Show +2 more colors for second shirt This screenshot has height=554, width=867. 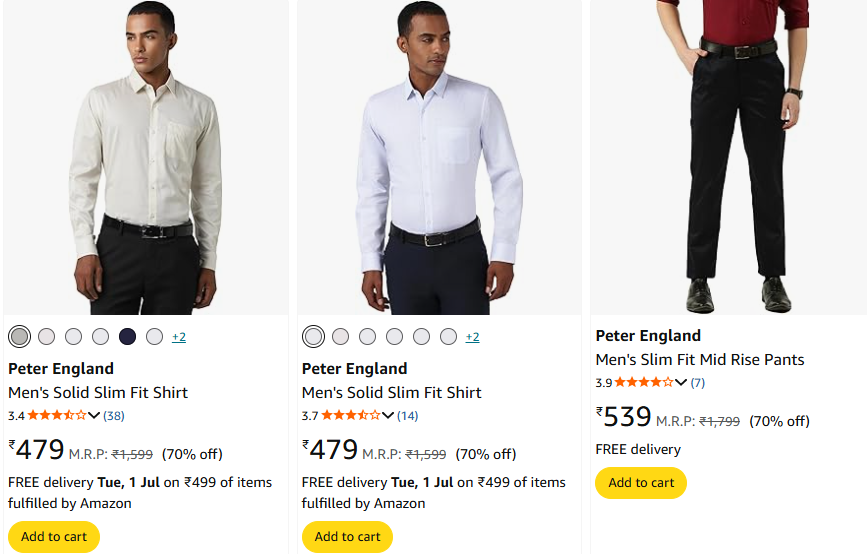click(x=472, y=337)
